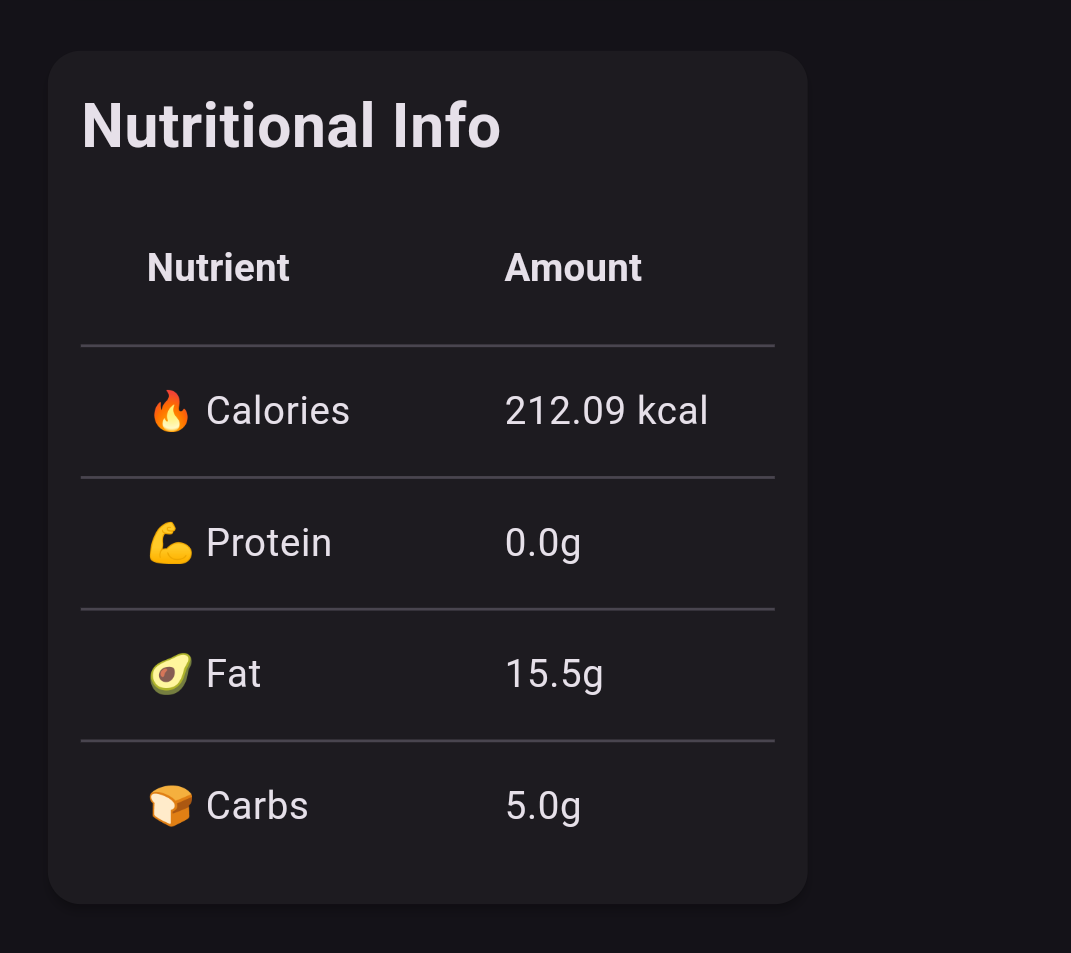Click the divider line below the table header
This screenshot has height=953, width=1071.
click(428, 346)
